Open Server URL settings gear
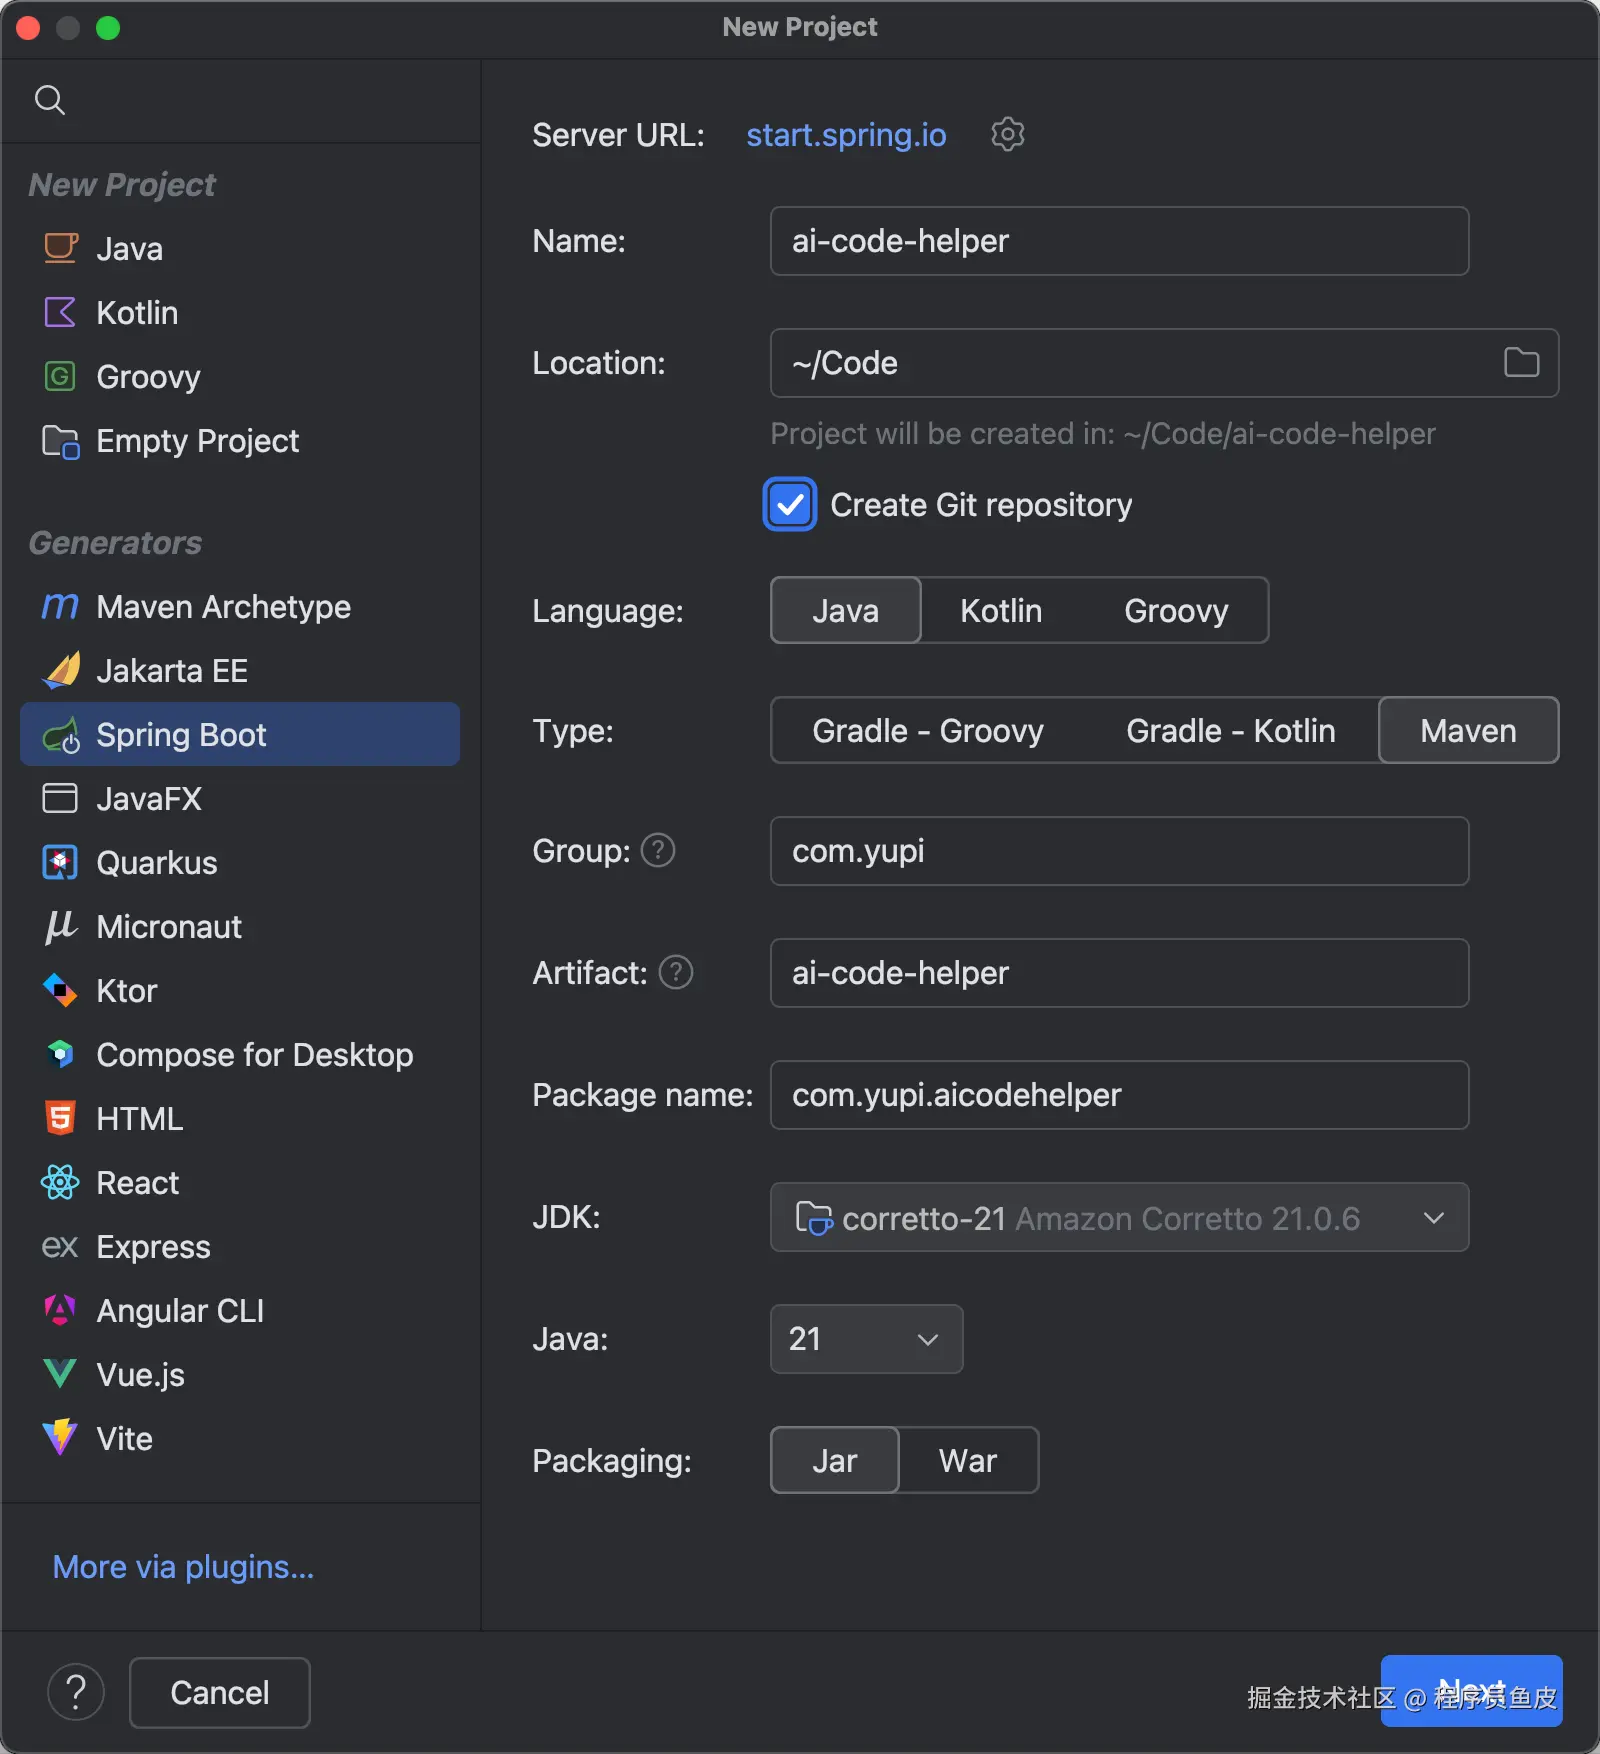This screenshot has height=1754, width=1600. point(1007,134)
